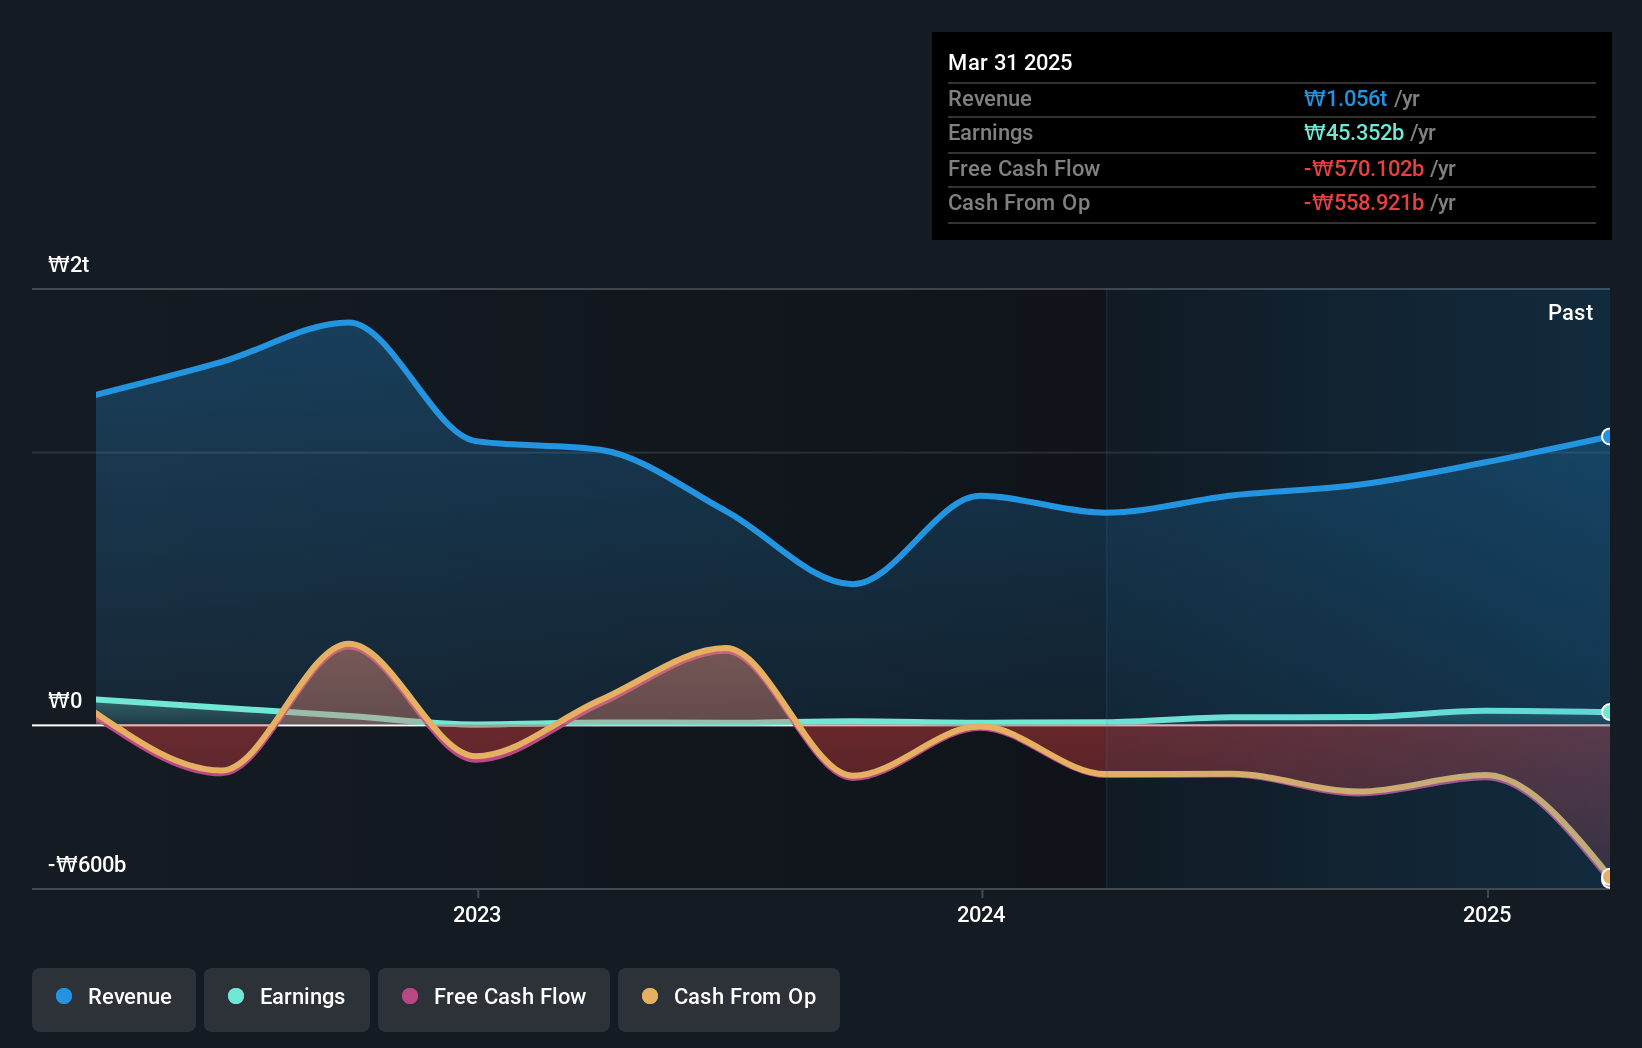Image resolution: width=1642 pixels, height=1048 pixels.
Task: Click the Revenue endpoint marker on chart
Action: [1607, 437]
